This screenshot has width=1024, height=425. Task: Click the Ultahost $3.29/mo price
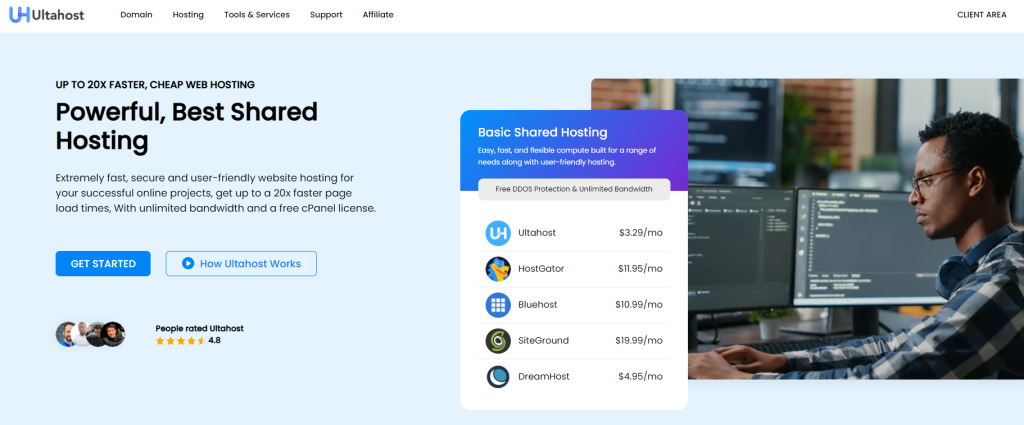pyautogui.click(x=641, y=232)
